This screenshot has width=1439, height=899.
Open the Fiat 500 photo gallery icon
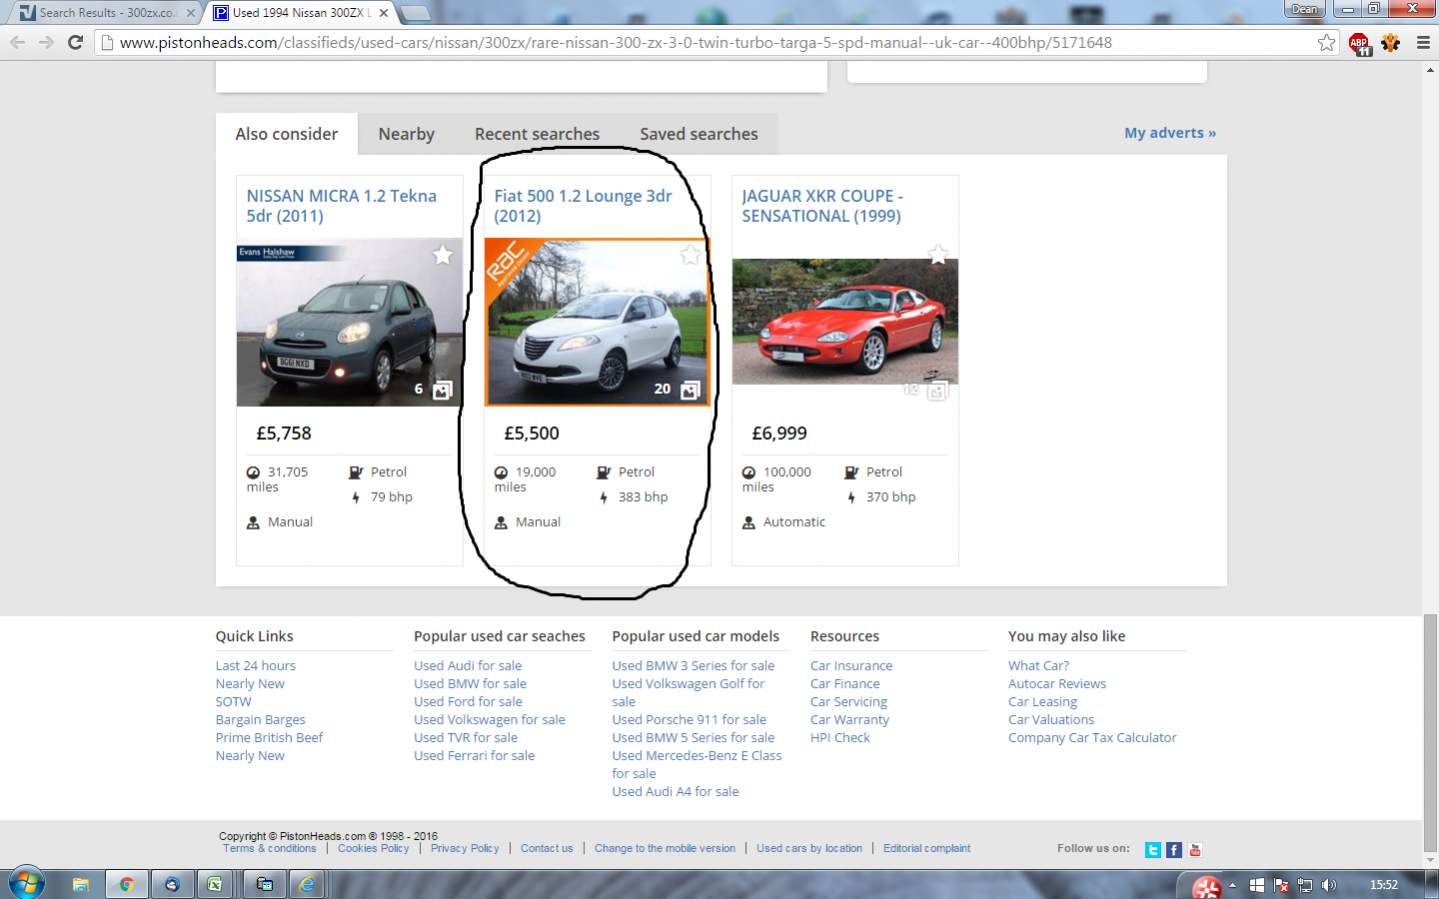point(690,390)
